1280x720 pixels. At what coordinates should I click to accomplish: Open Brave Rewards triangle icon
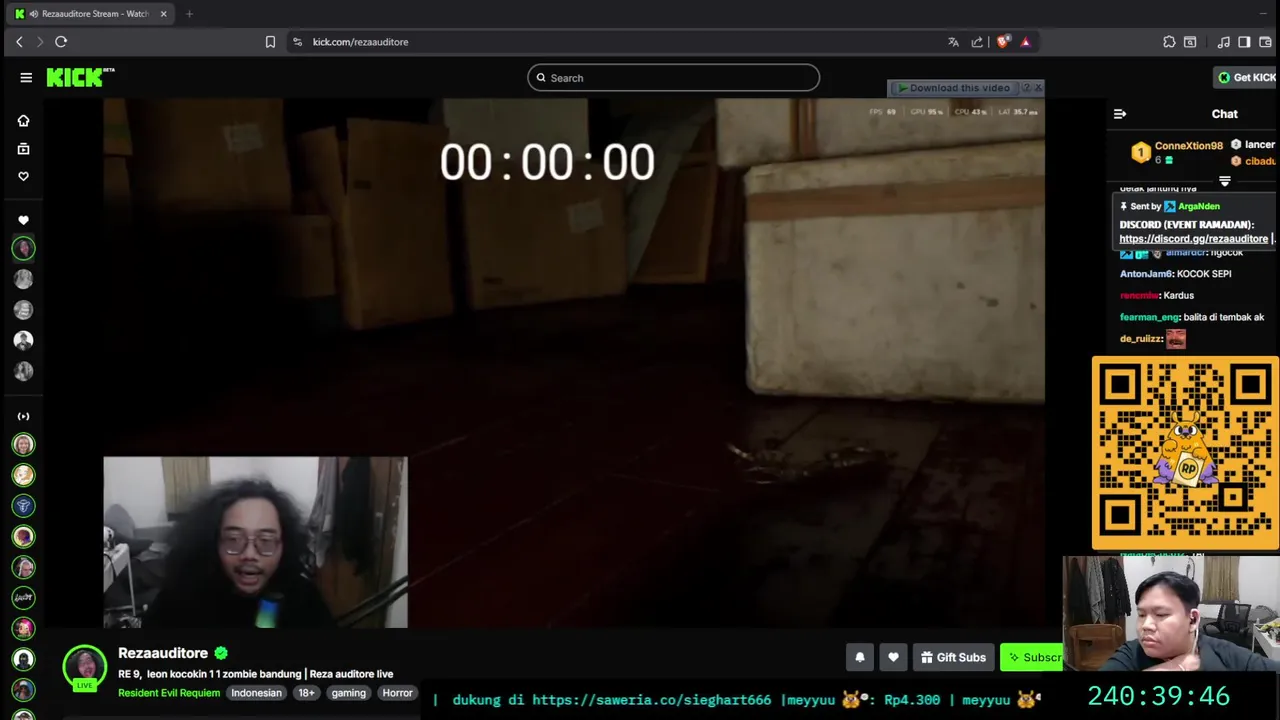point(1025,42)
